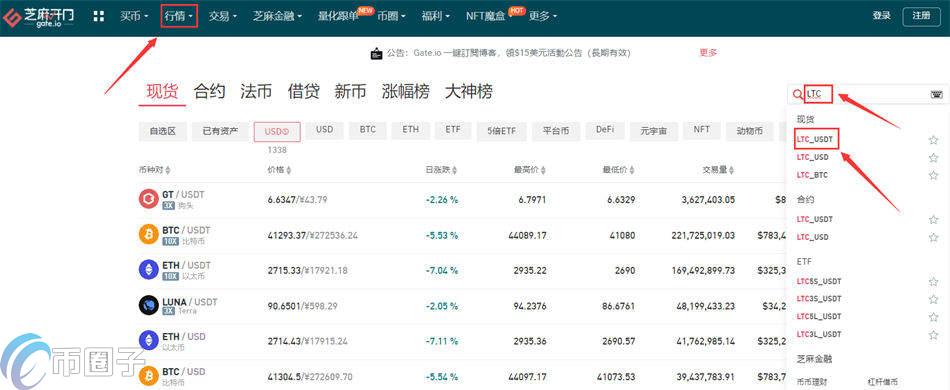Sort by 交易量 column
Image resolution: width=950 pixels, height=390 pixels.
pos(719,170)
